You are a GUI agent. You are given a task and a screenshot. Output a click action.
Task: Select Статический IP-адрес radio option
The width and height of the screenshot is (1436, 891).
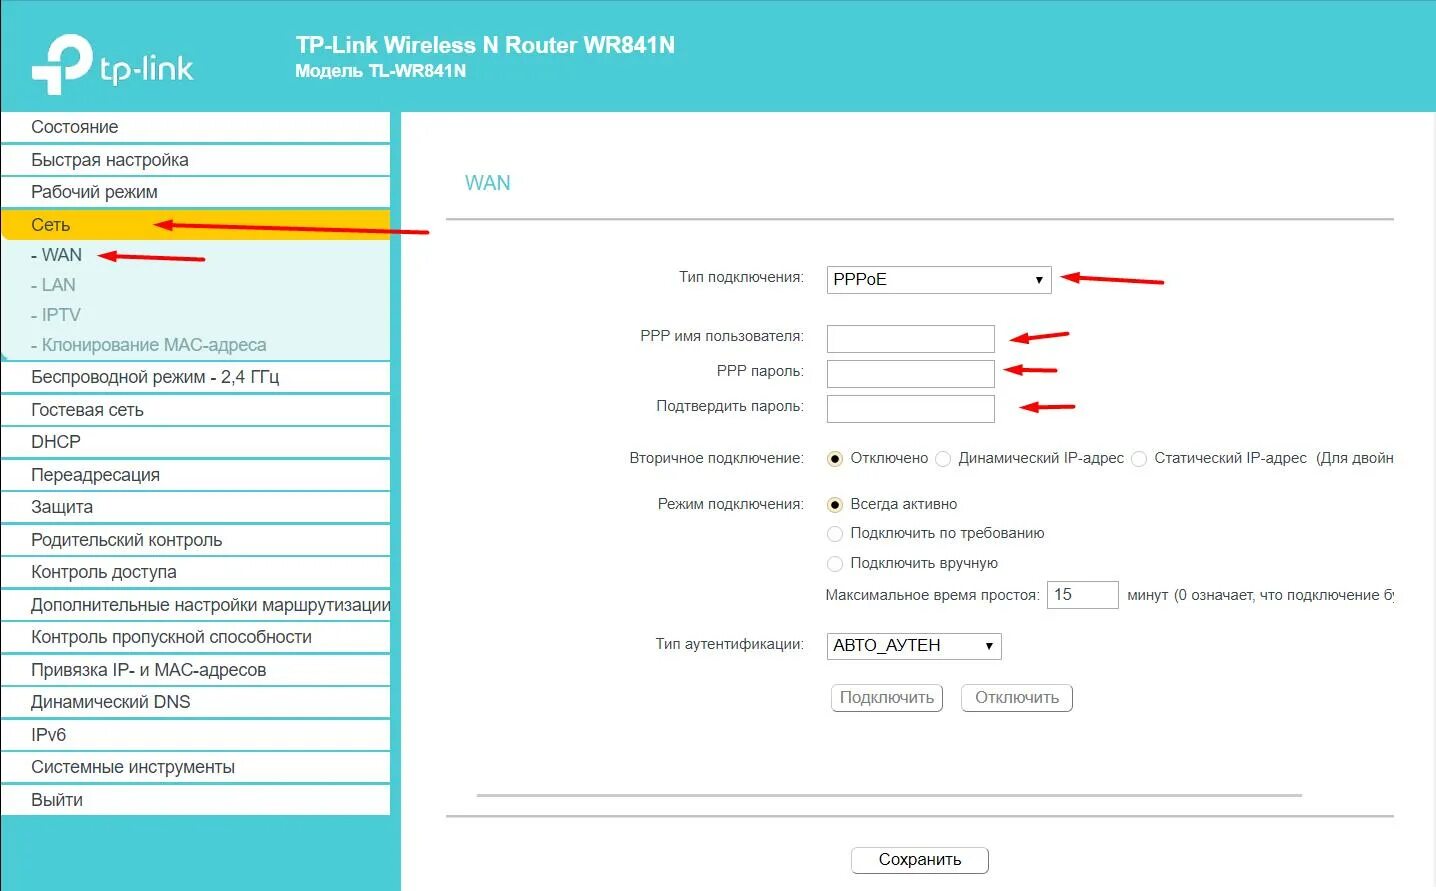pyautogui.click(x=1139, y=459)
